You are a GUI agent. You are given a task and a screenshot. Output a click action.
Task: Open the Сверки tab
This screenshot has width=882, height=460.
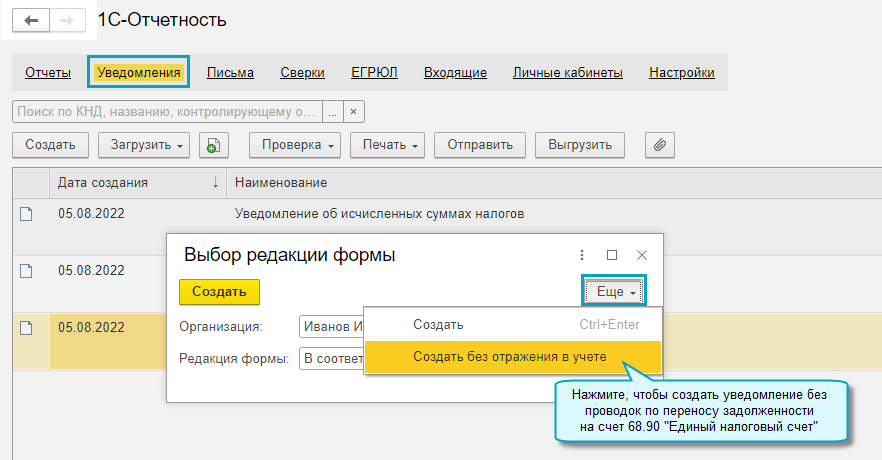click(302, 72)
